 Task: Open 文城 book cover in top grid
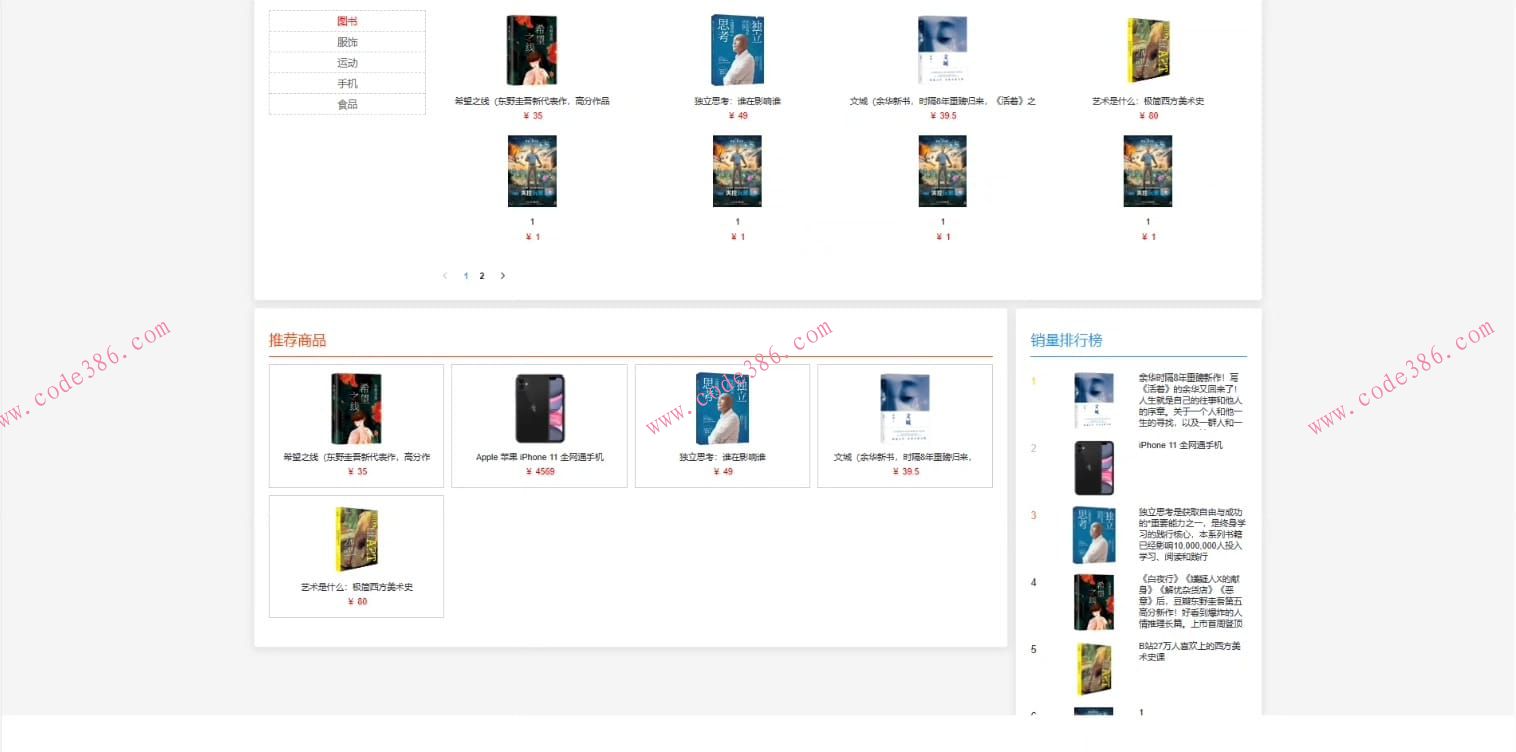click(942, 50)
